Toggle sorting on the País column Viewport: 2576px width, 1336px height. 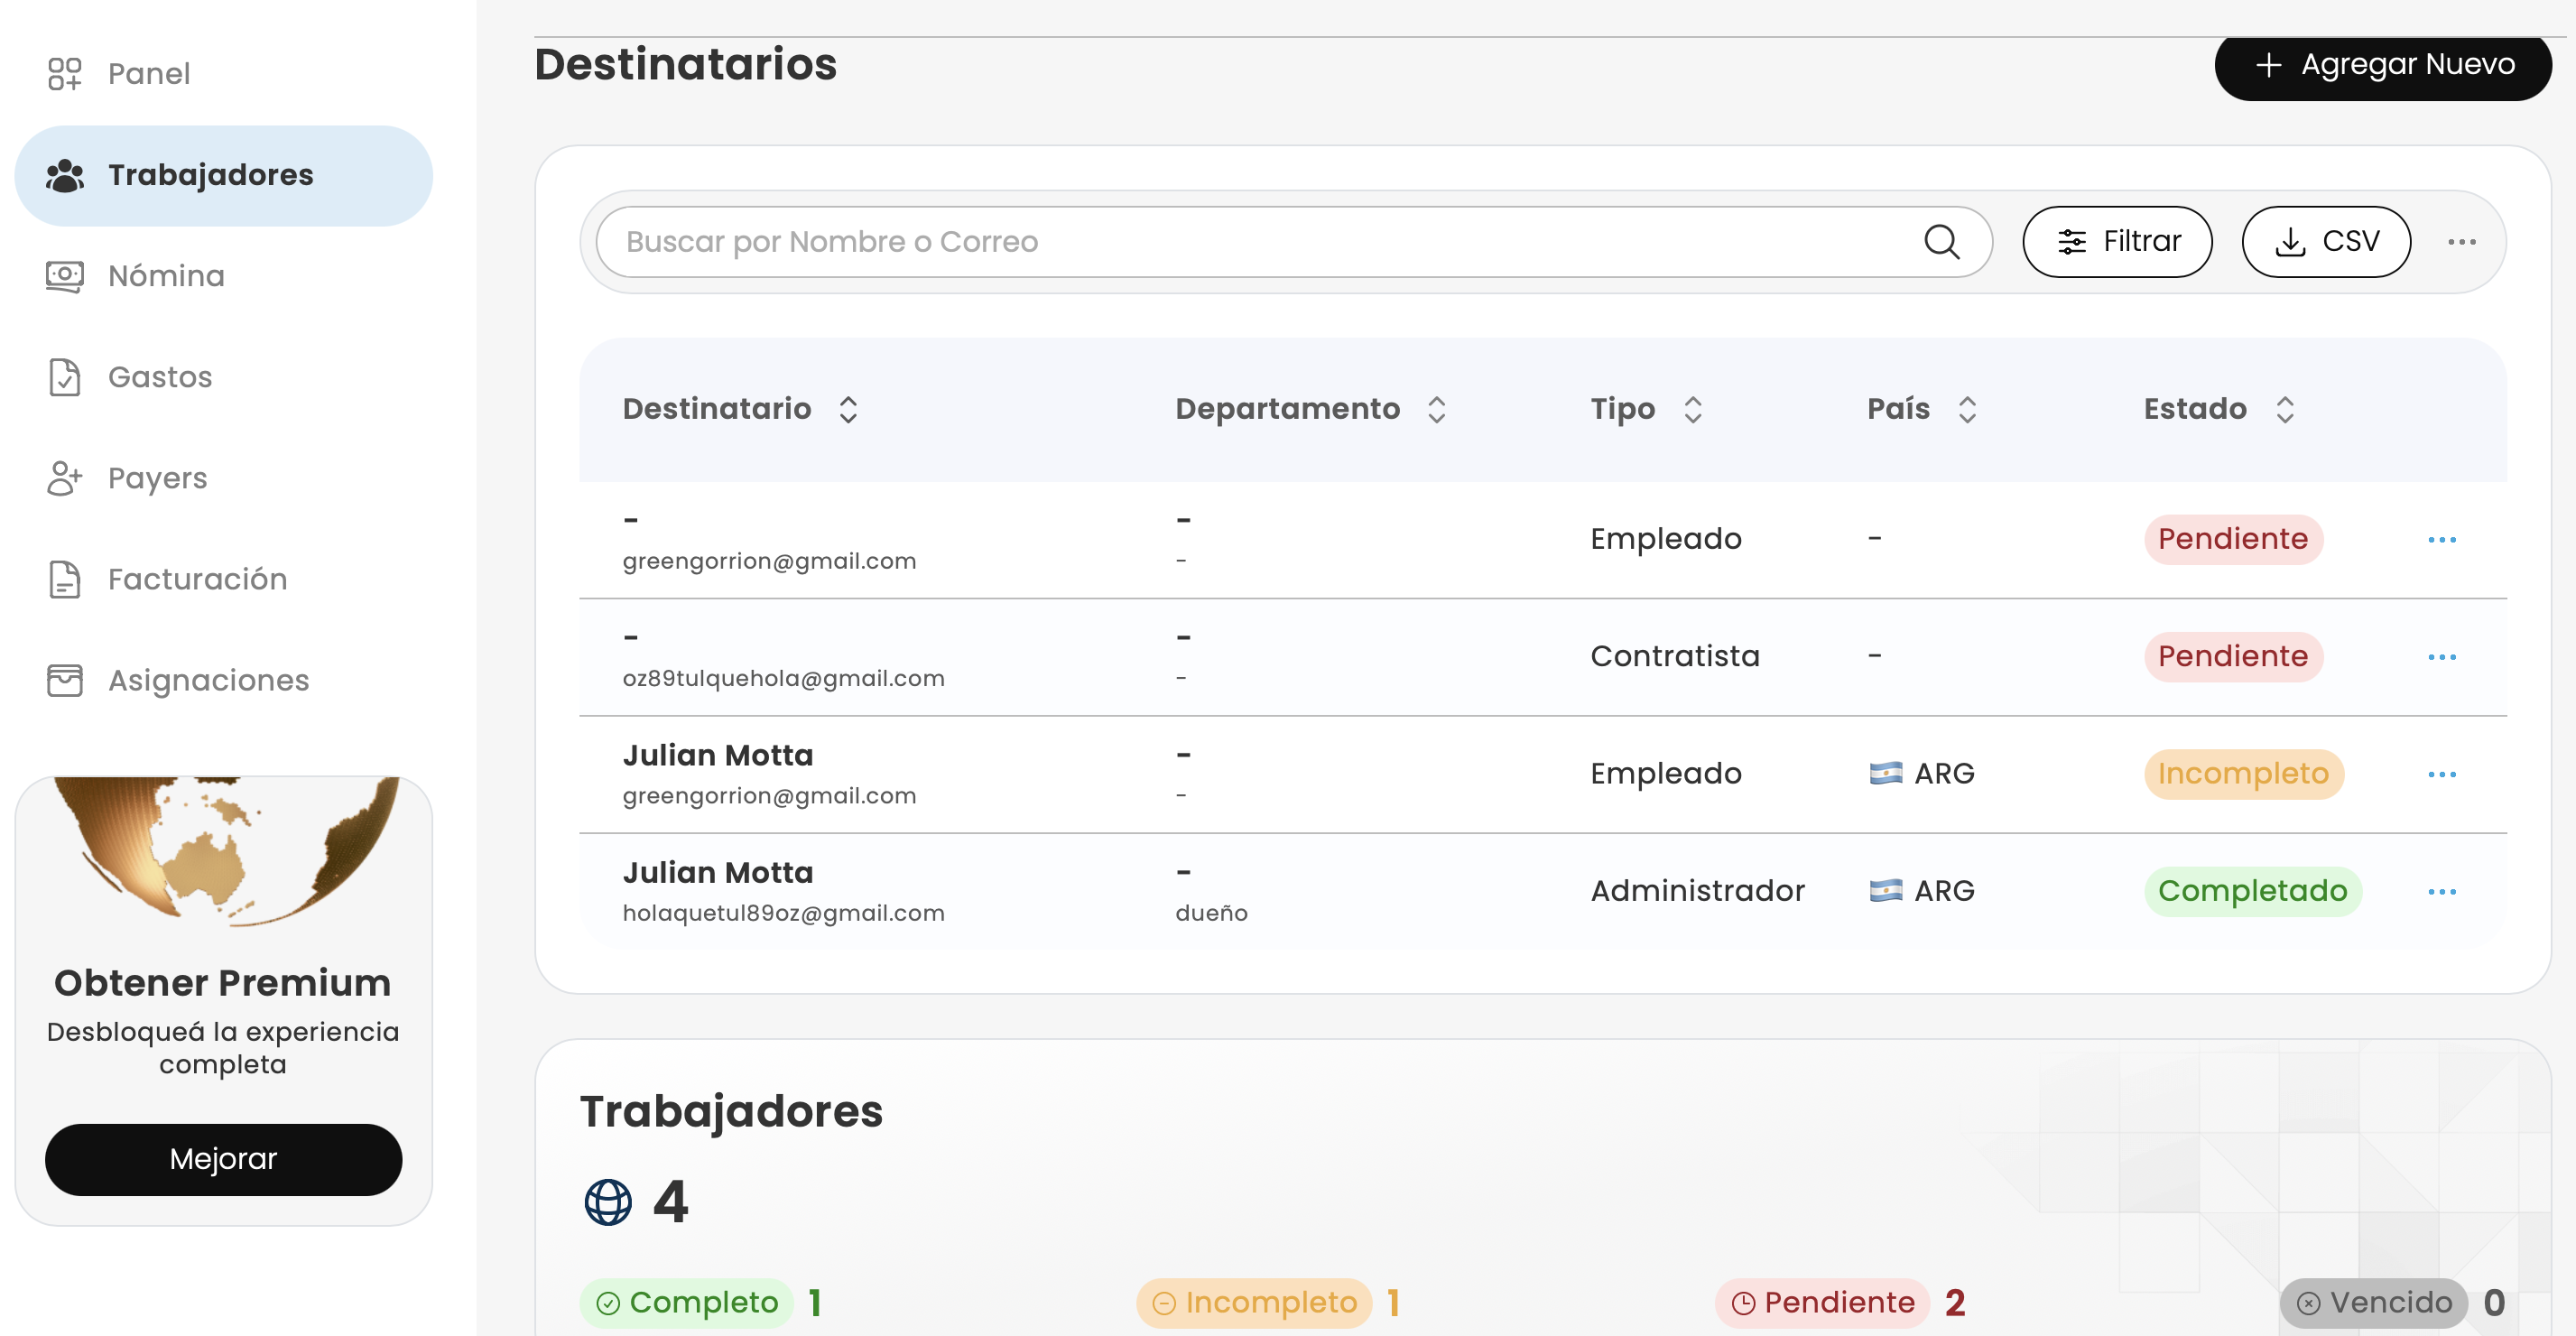pos(1967,409)
